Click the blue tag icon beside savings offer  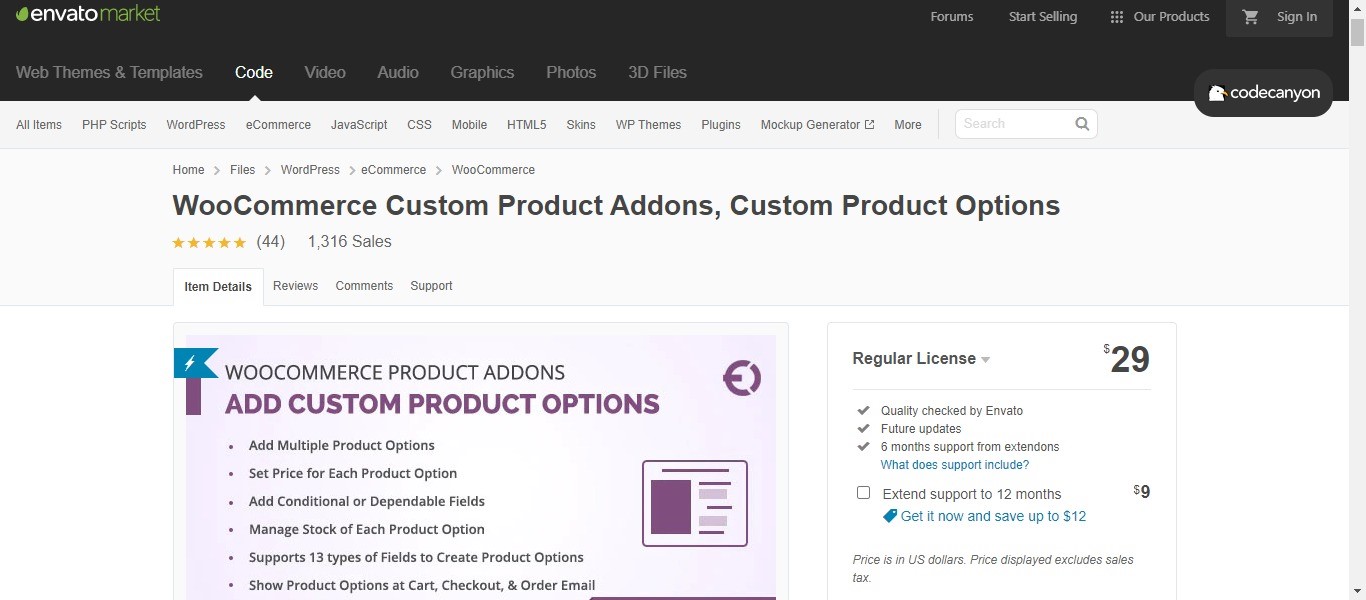pos(890,516)
